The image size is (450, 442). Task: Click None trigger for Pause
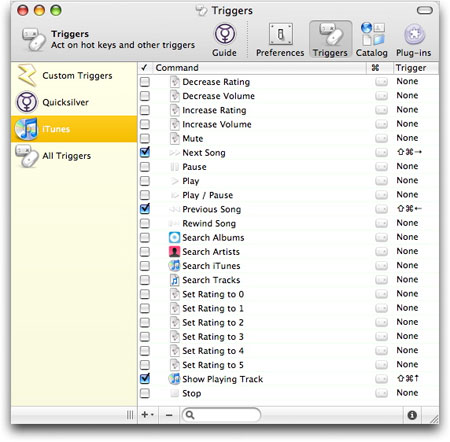407,166
